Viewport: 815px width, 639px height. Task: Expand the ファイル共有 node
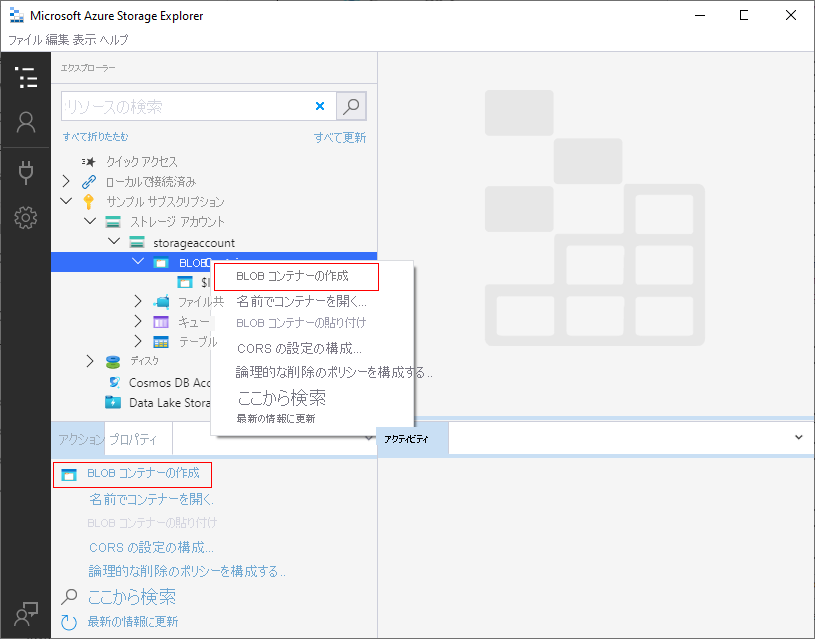[138, 301]
